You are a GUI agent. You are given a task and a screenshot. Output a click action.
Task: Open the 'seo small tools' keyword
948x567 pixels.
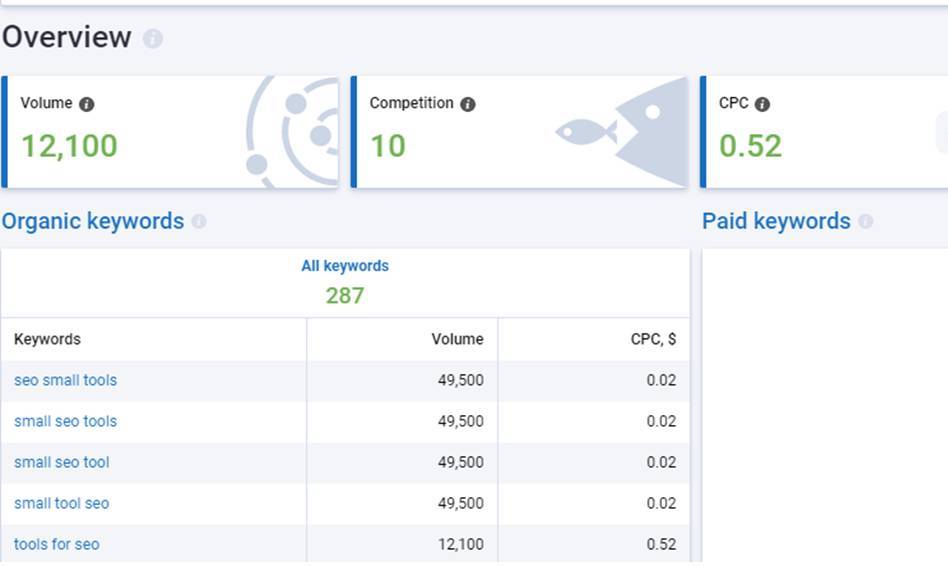click(65, 380)
